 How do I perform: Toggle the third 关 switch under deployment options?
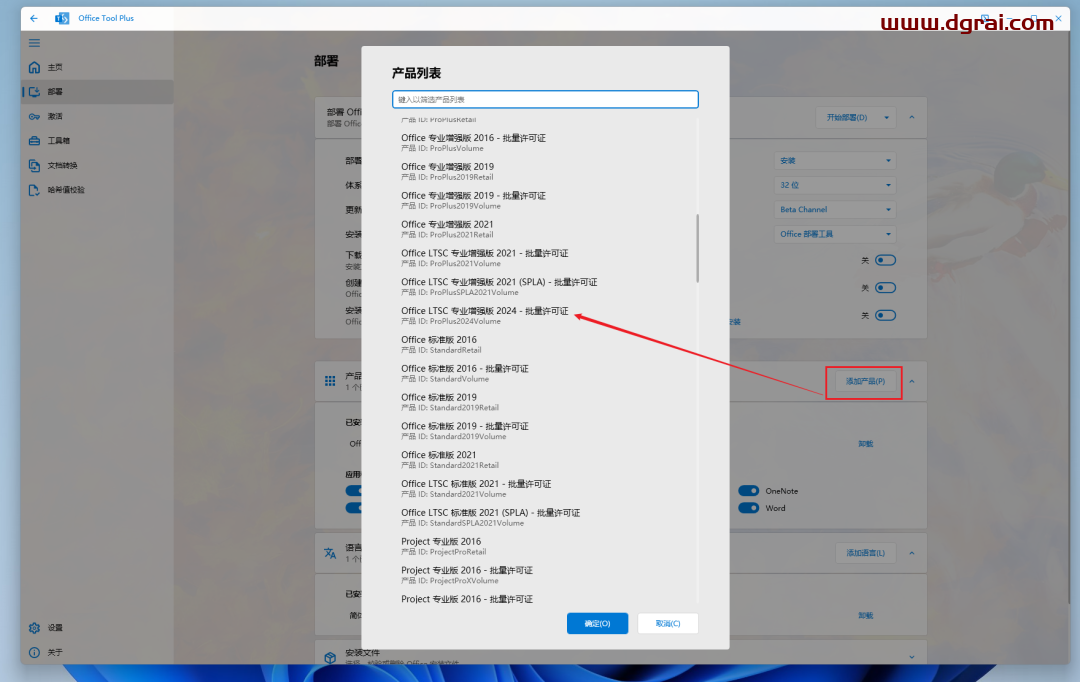point(885,316)
